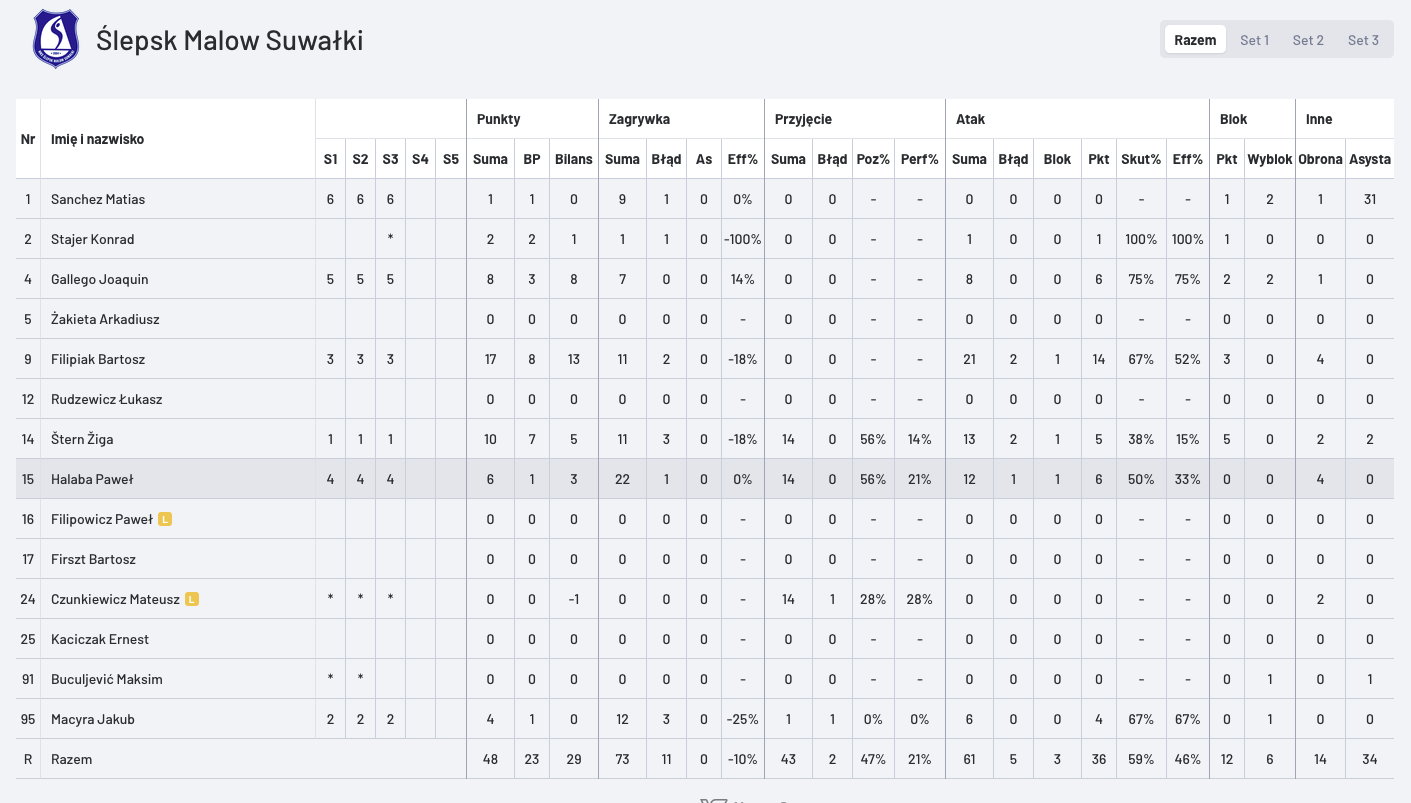Click the Ślepsk Malow Suwałki team logo
The image size is (1411, 803).
point(56,39)
